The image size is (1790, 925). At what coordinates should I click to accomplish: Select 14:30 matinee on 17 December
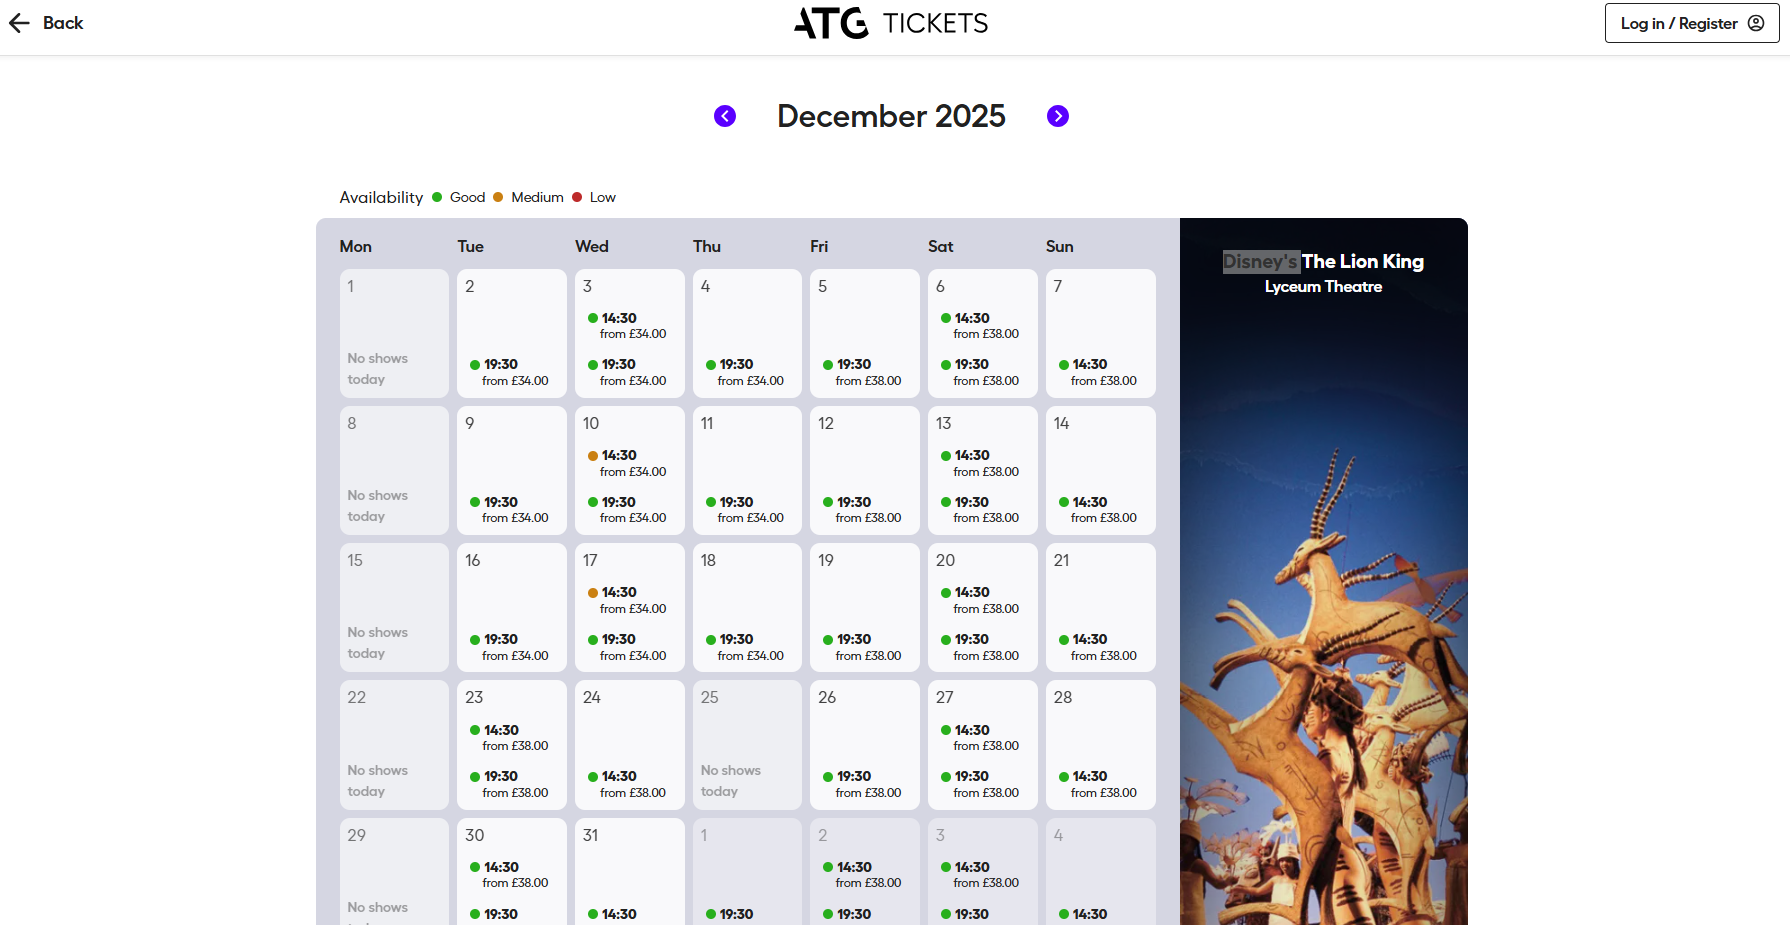coord(627,600)
